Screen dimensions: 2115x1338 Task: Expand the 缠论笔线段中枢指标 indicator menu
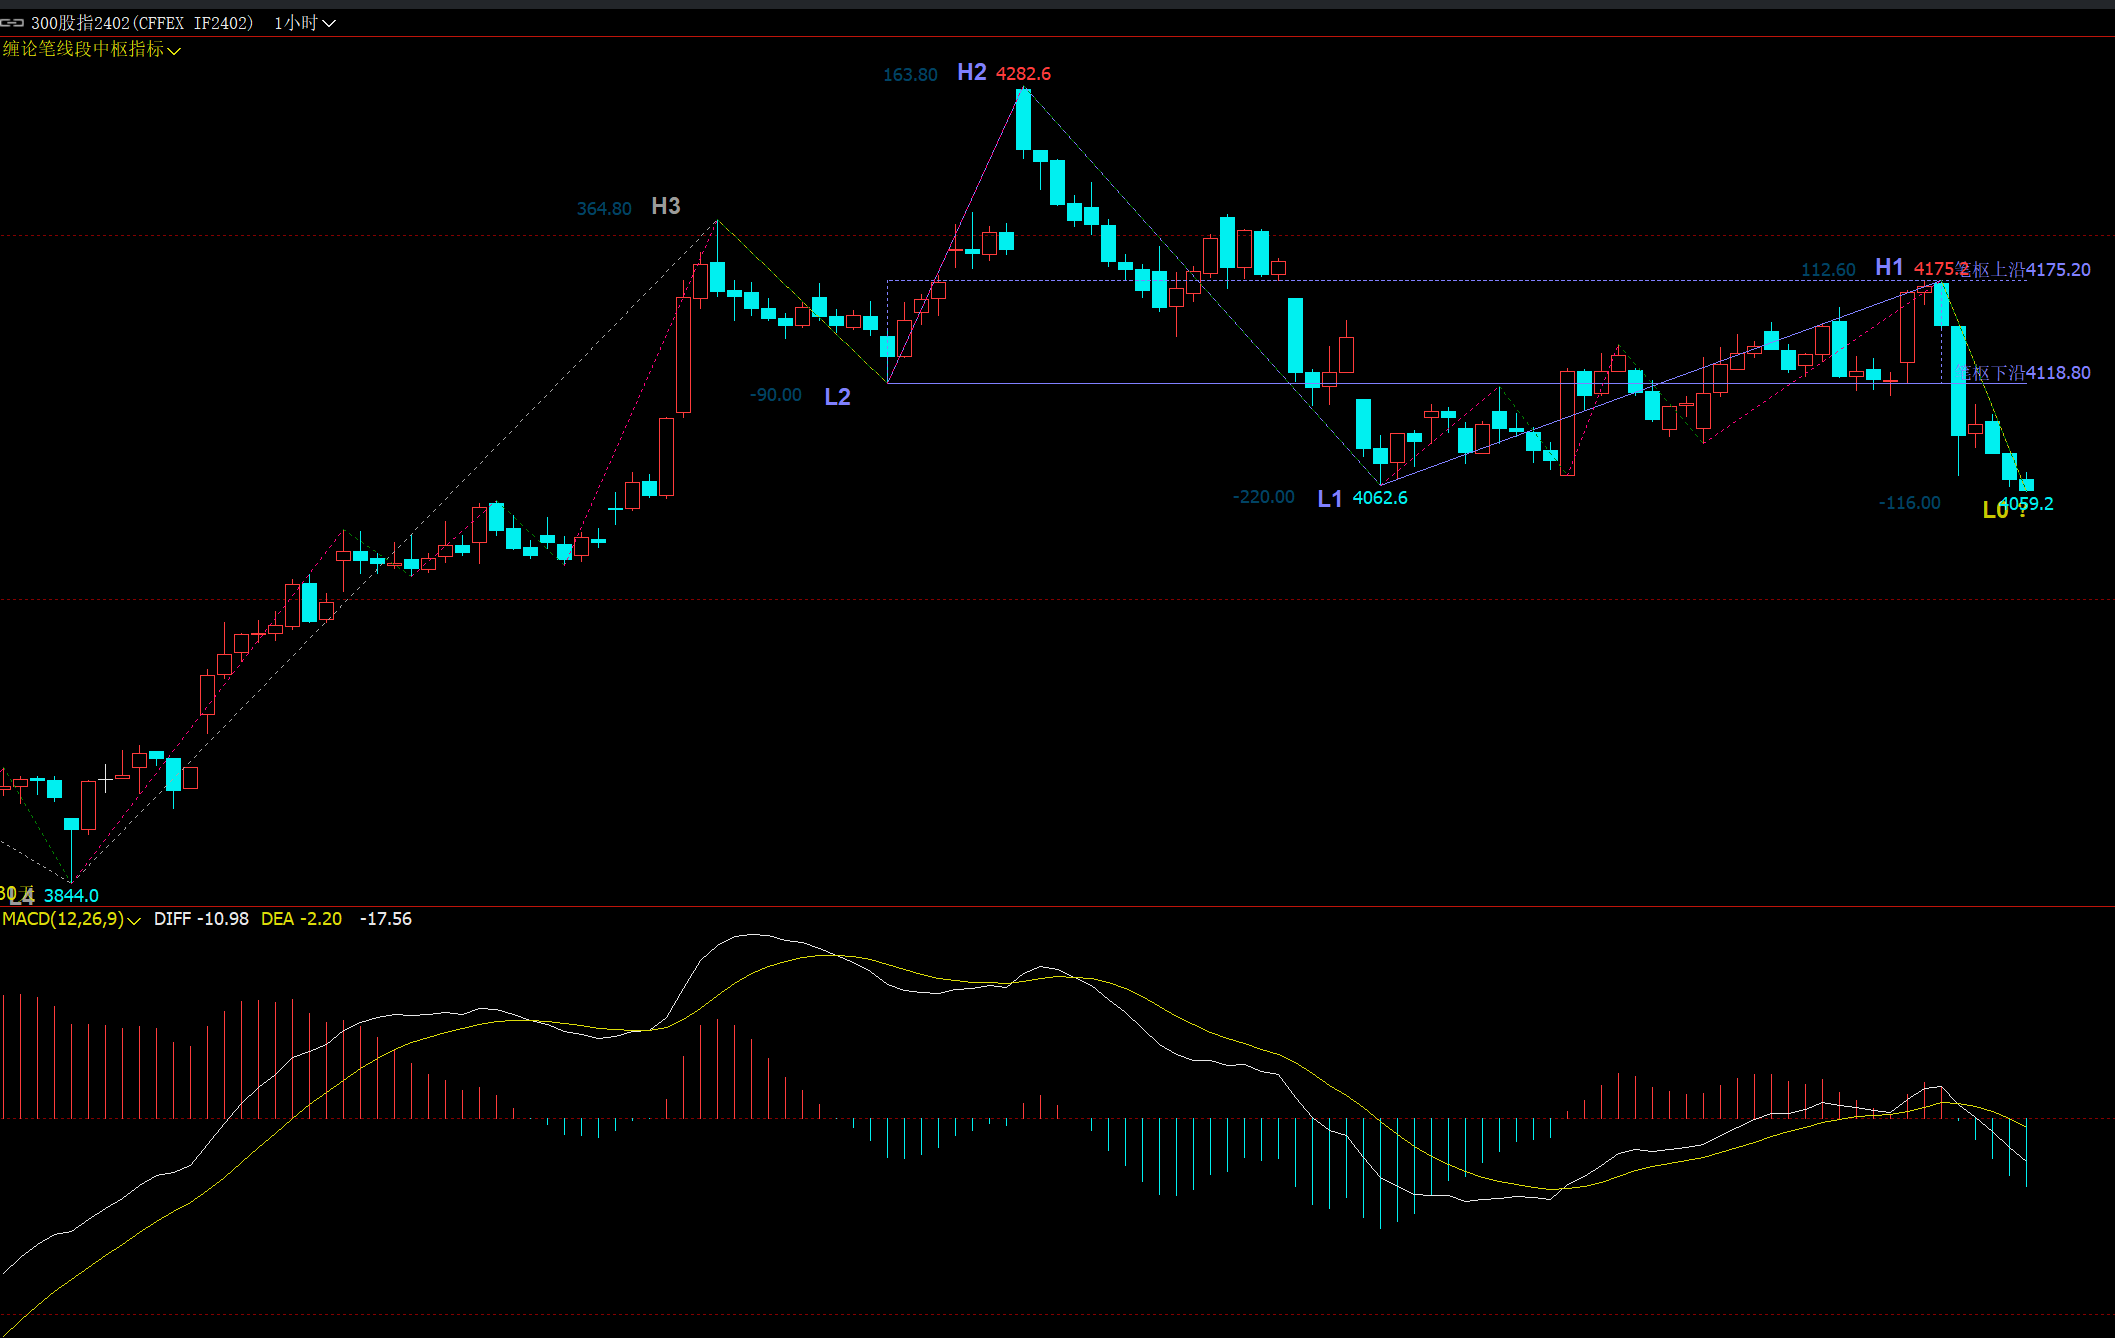pos(91,49)
